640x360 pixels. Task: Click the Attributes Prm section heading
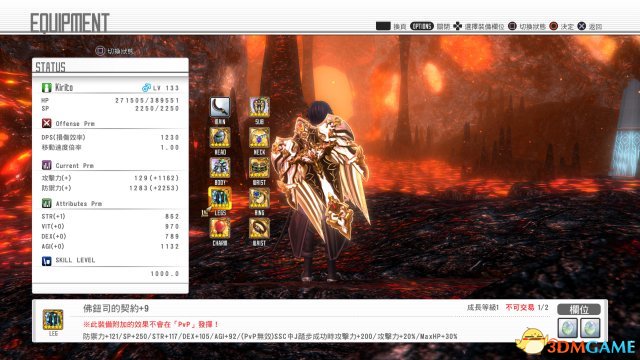(x=79, y=203)
